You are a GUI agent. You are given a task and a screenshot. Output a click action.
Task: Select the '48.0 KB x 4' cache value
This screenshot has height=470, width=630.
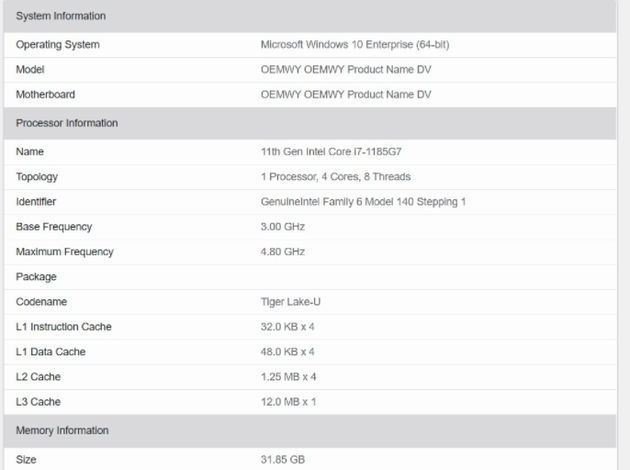coord(287,351)
